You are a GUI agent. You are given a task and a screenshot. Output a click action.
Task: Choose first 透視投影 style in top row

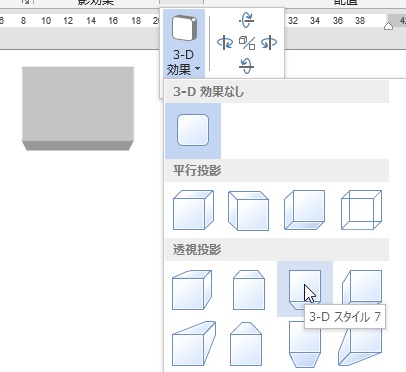point(192,290)
